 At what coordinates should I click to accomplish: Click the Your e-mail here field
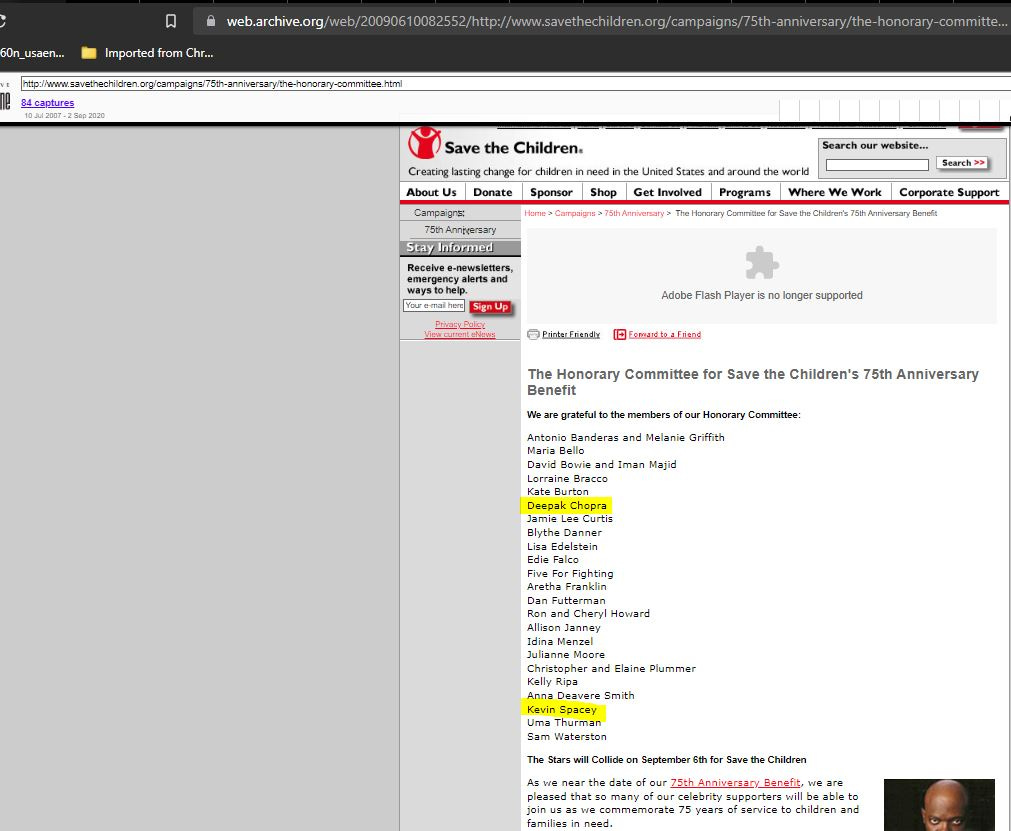pyautogui.click(x=434, y=306)
